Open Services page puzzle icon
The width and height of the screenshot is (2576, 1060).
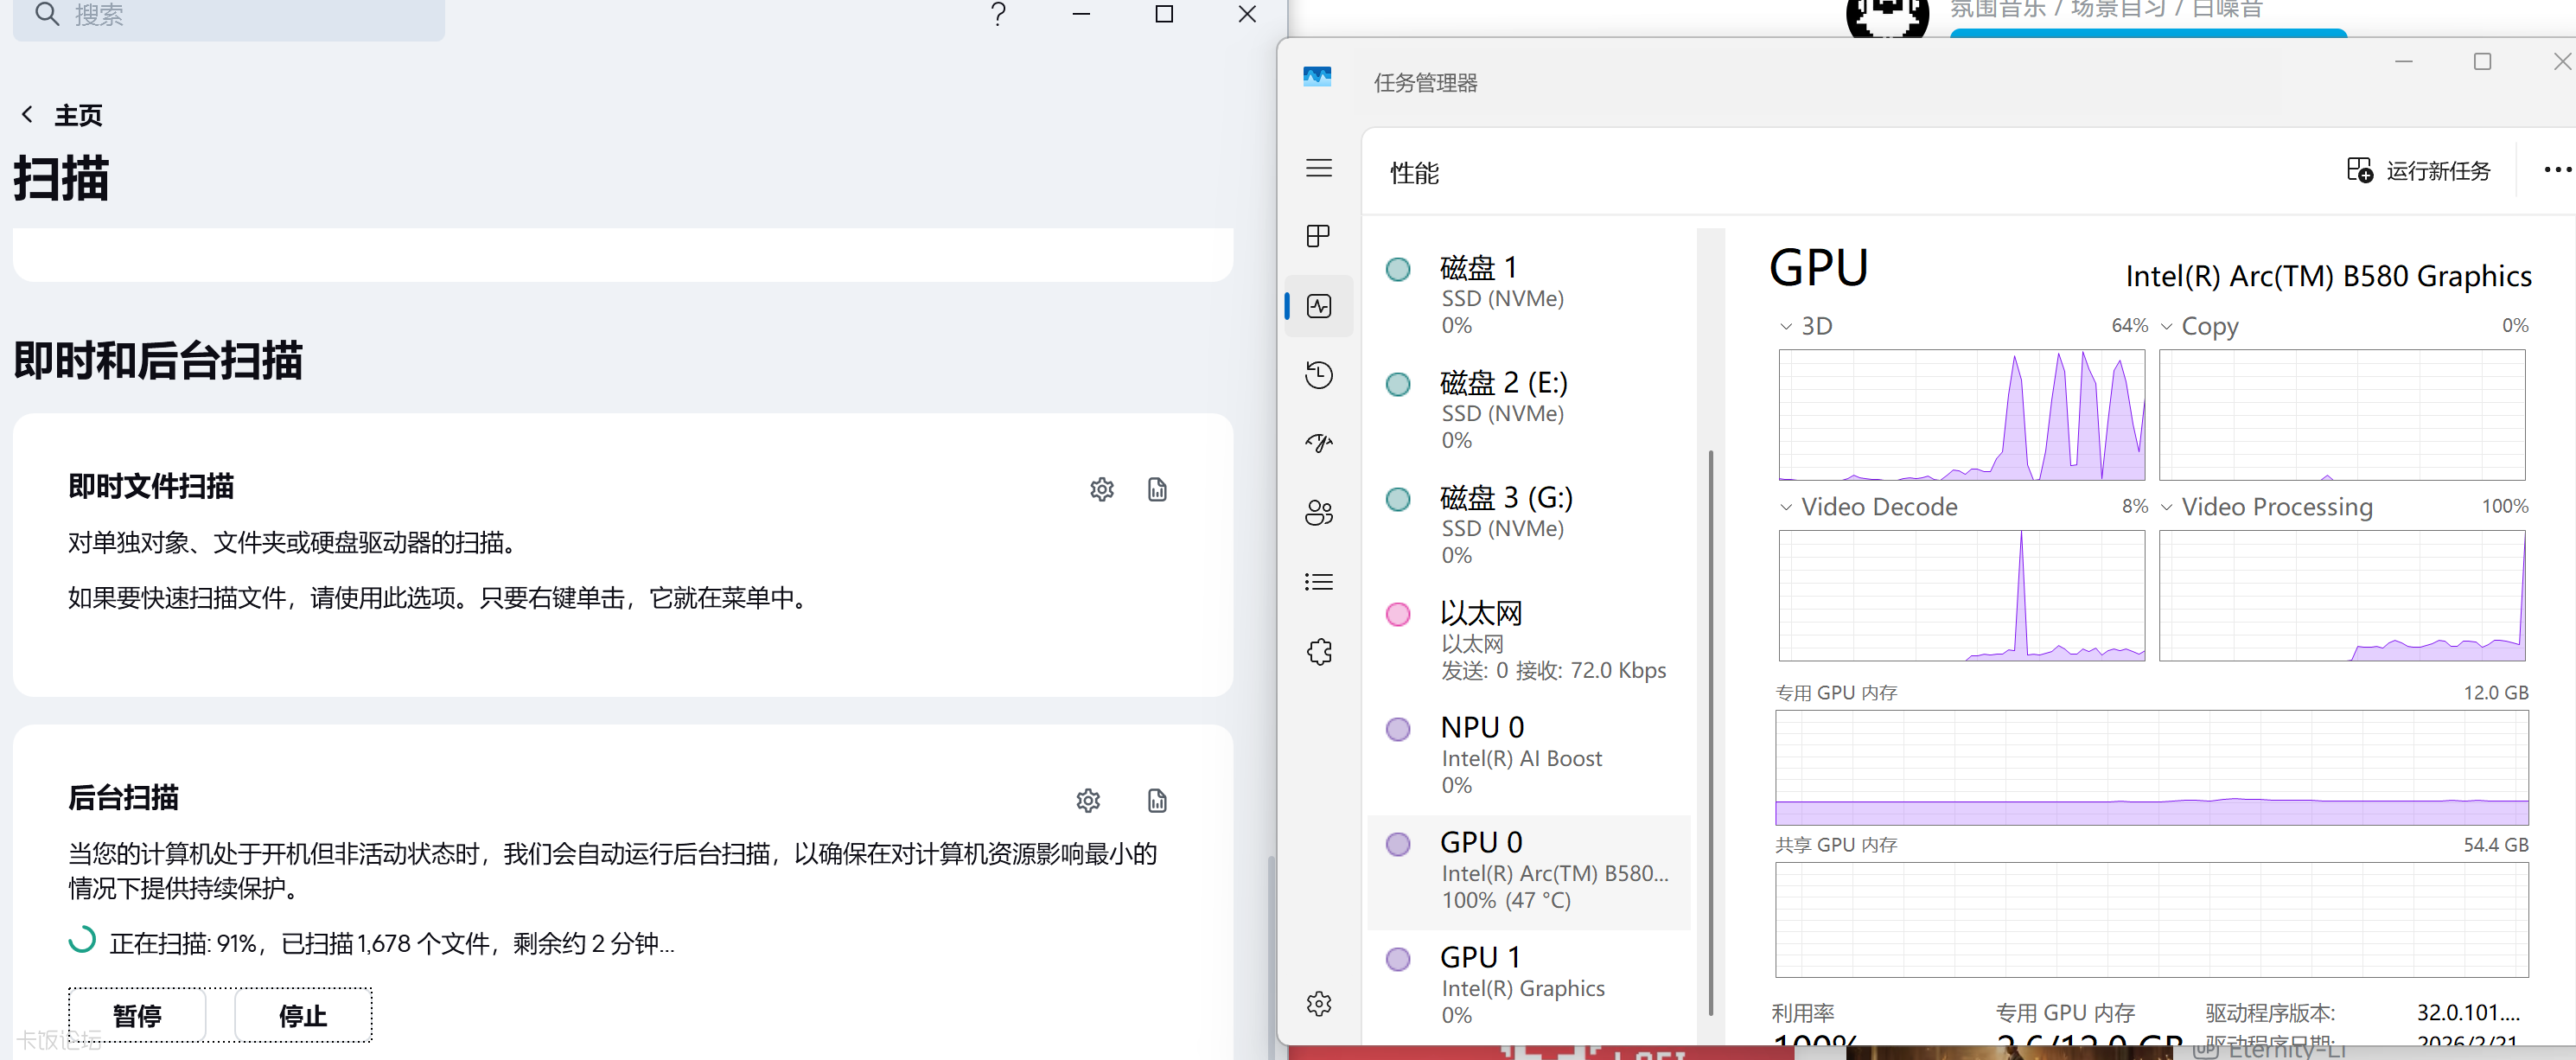point(1319,652)
